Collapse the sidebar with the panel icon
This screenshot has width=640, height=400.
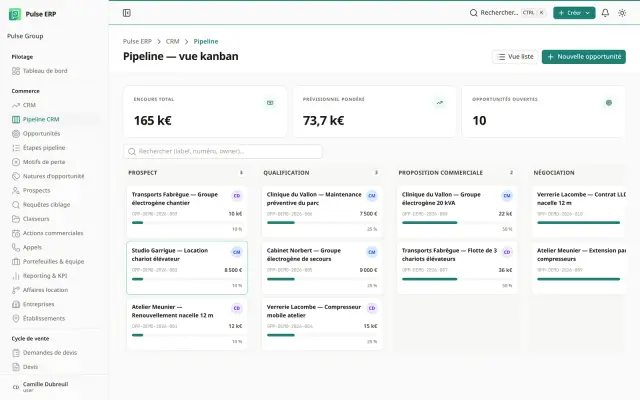127,13
